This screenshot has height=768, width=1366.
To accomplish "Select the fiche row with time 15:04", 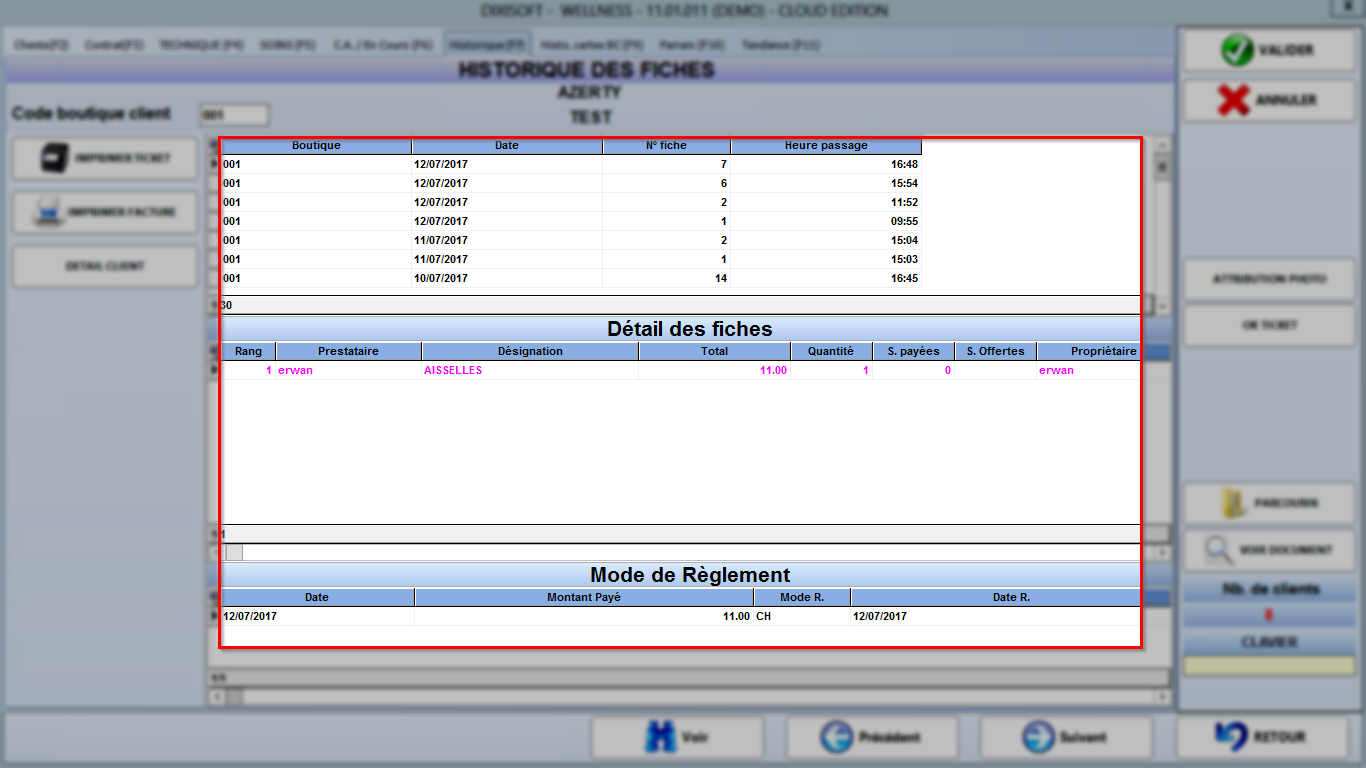I will tap(571, 240).
